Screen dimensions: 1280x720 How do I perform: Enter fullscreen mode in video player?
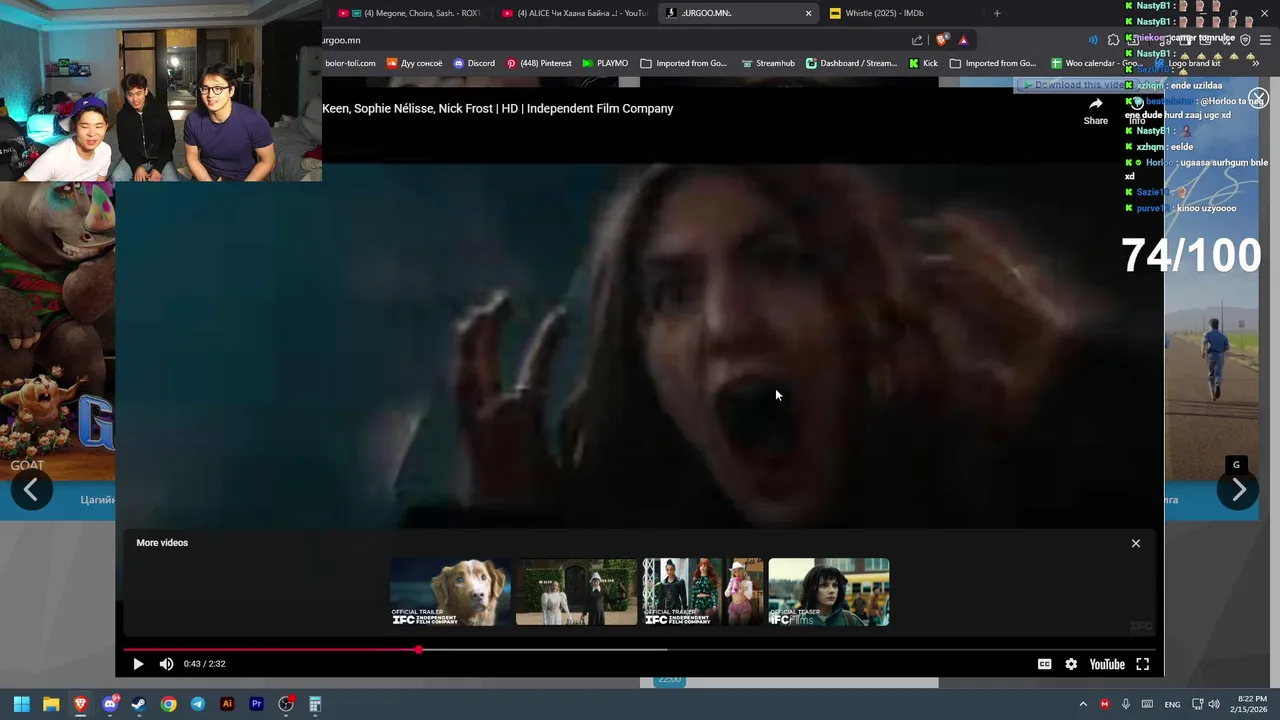pyautogui.click(x=1142, y=664)
